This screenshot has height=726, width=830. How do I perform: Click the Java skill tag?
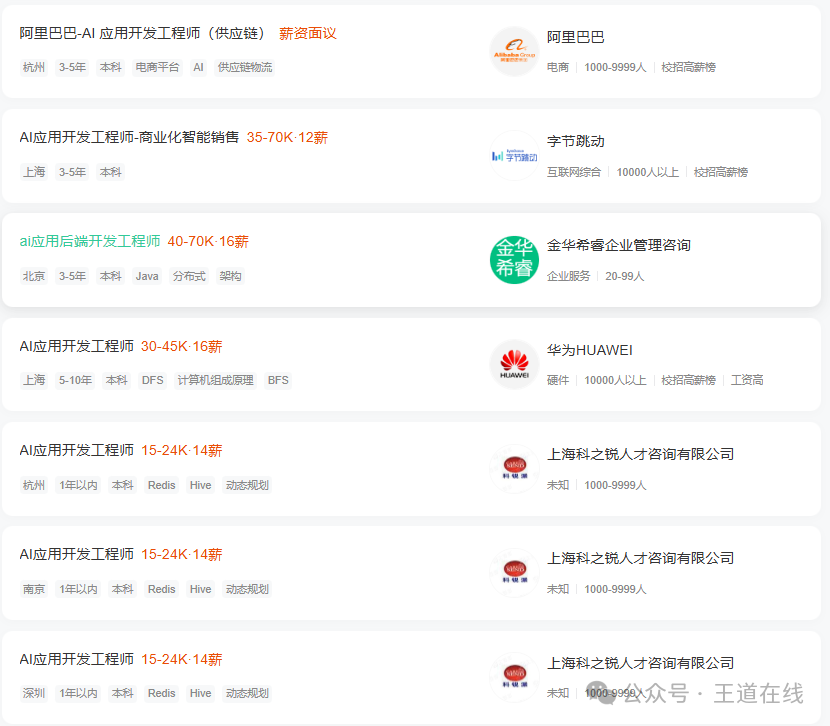coord(147,276)
